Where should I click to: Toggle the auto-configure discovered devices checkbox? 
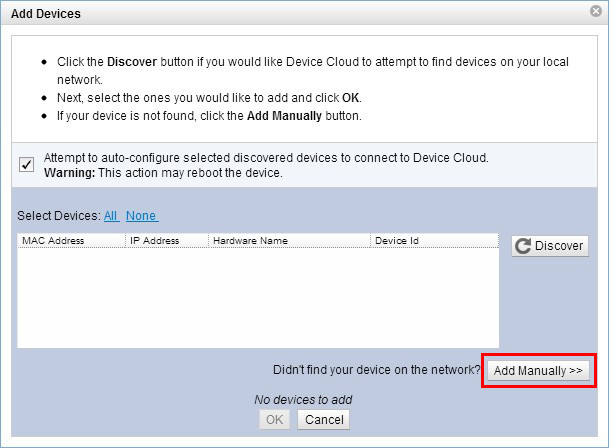point(27,164)
